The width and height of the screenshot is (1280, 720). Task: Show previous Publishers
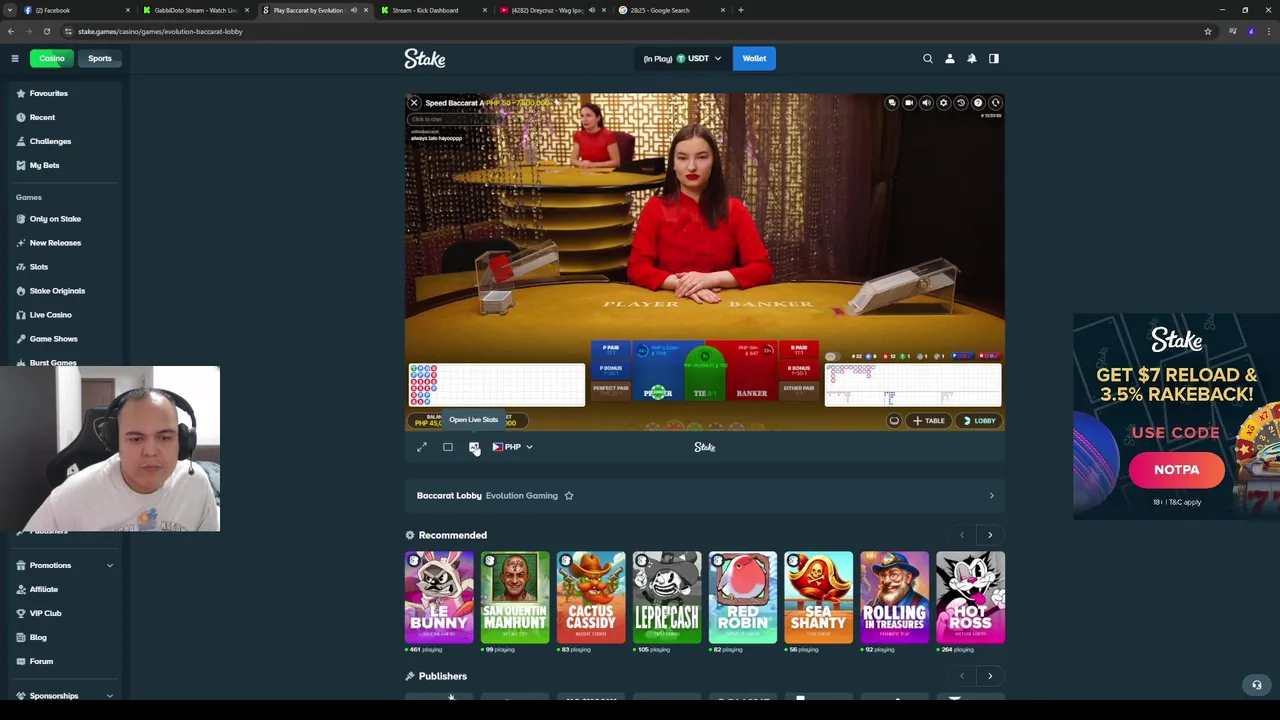pos(962,676)
